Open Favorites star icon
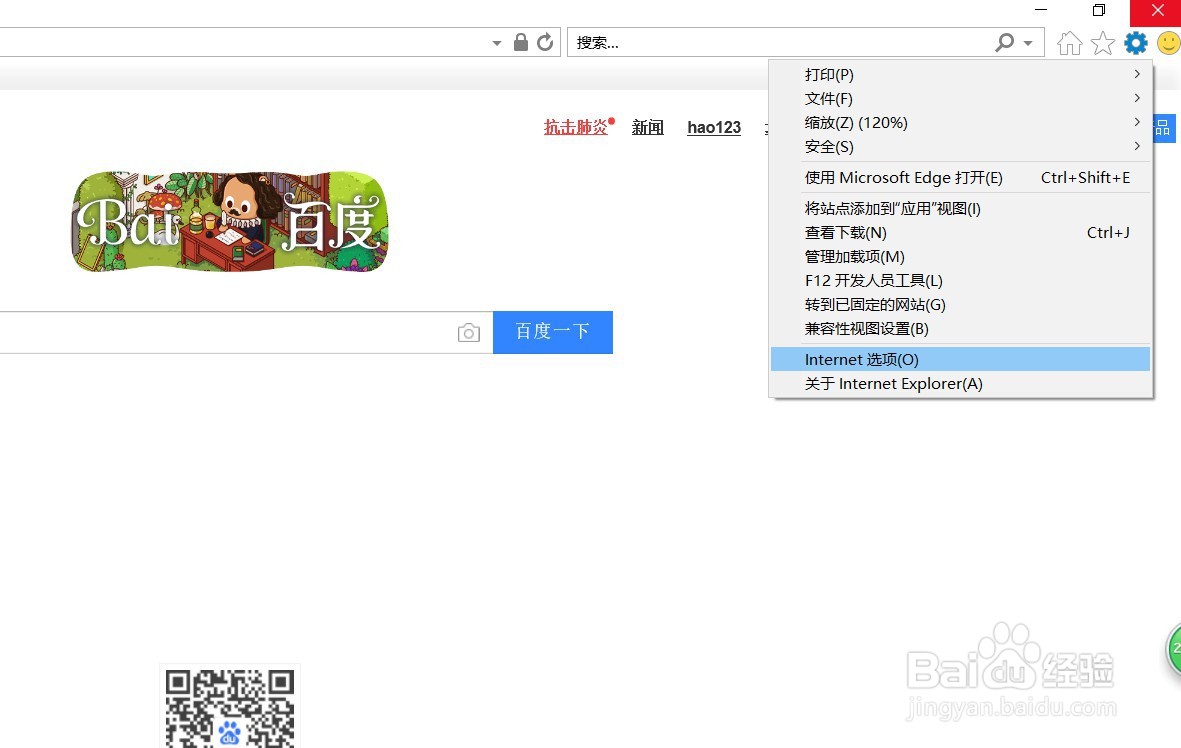Viewport: 1181px width, 748px height. coord(1103,43)
